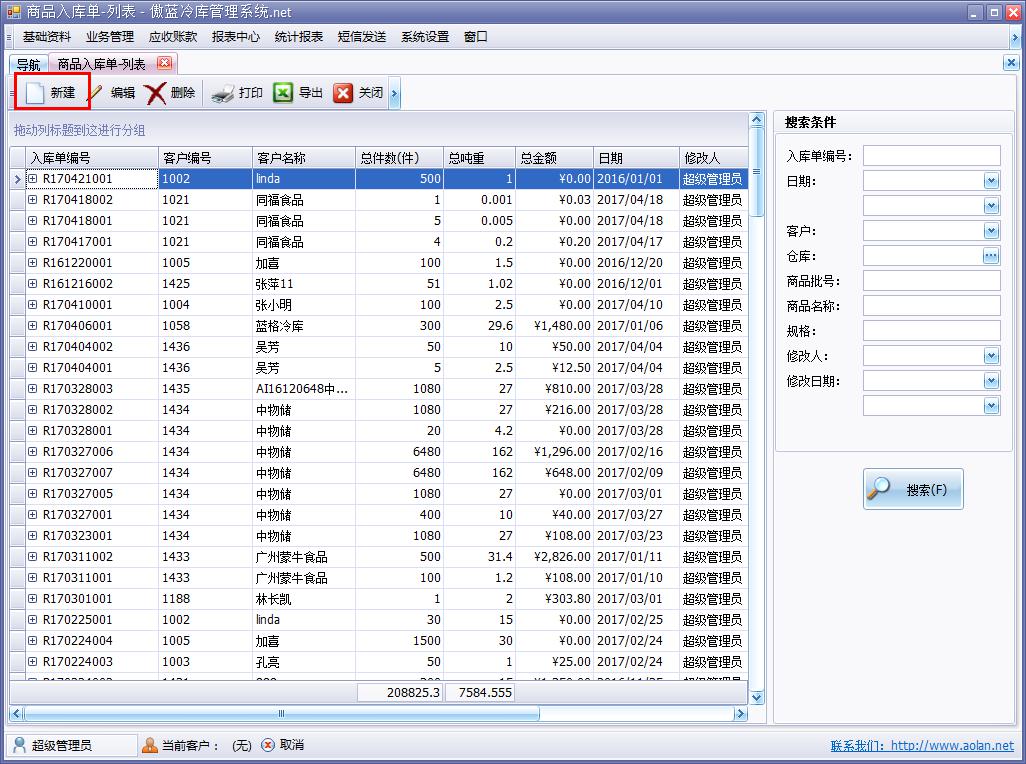Click the horizontal scrollbar under the grid
Image resolution: width=1026 pixels, height=764 pixels.
pos(280,714)
